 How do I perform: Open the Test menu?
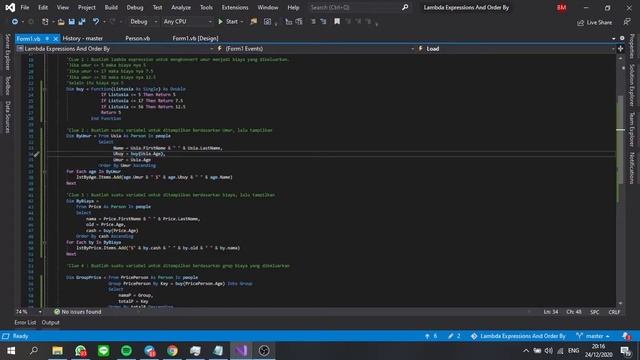point(157,7)
